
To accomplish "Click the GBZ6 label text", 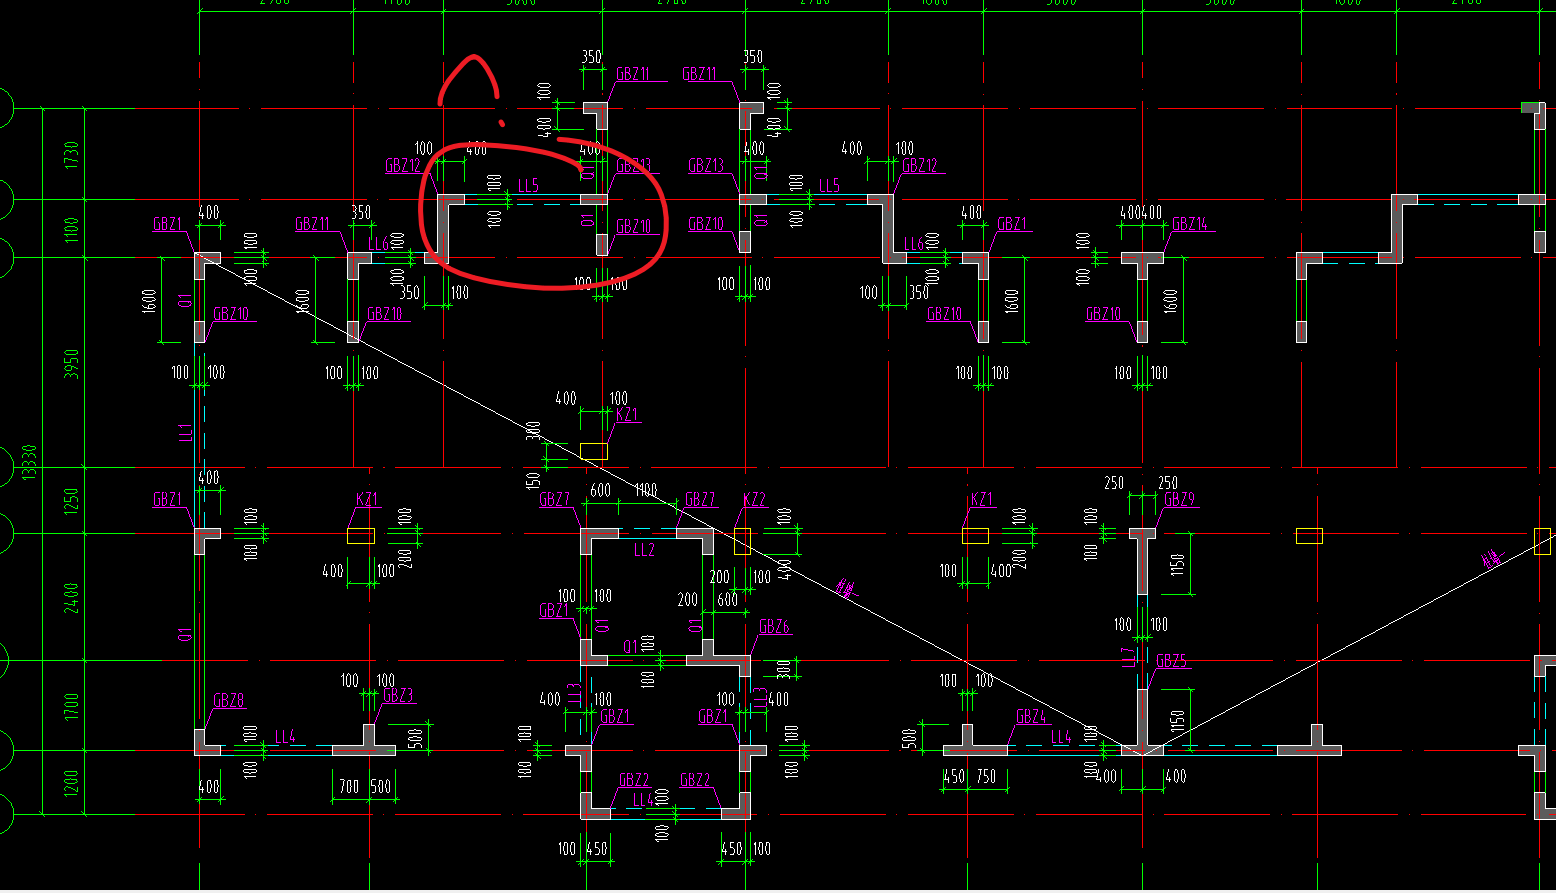I will click(775, 627).
